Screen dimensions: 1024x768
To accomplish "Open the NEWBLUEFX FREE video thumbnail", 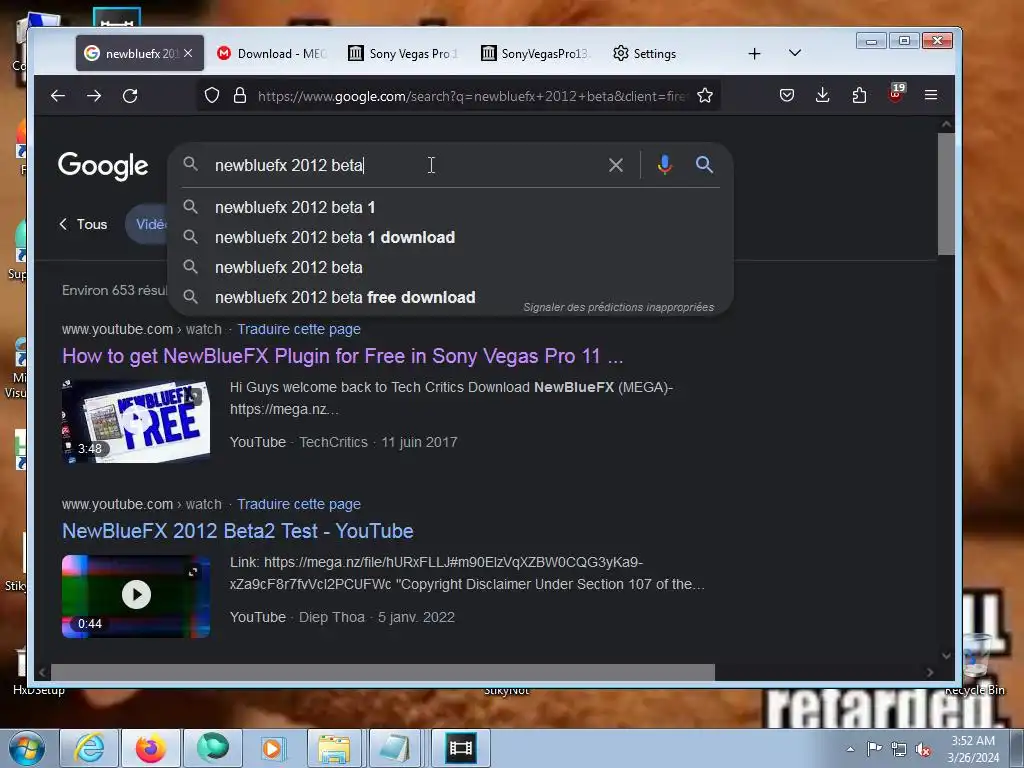I will 136,421.
